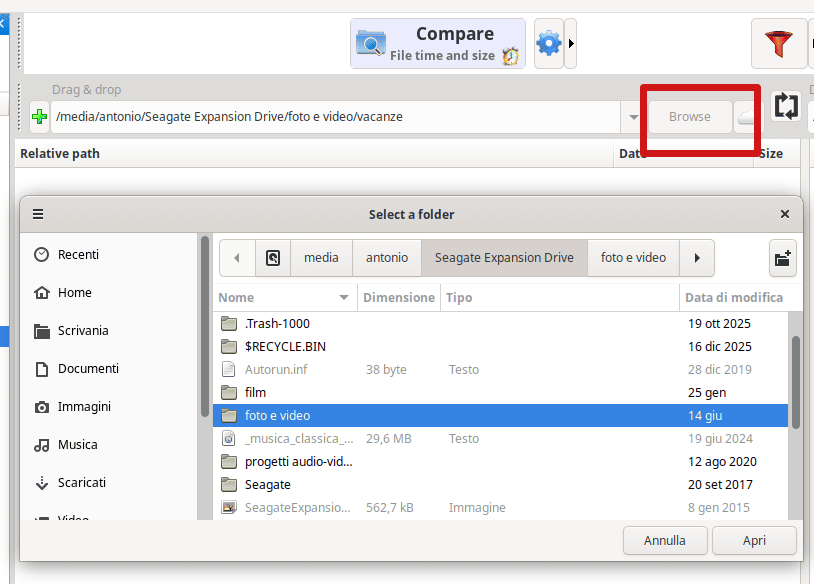814x584 pixels.
Task: Swap sides with the arrows icon
Action: point(786,106)
